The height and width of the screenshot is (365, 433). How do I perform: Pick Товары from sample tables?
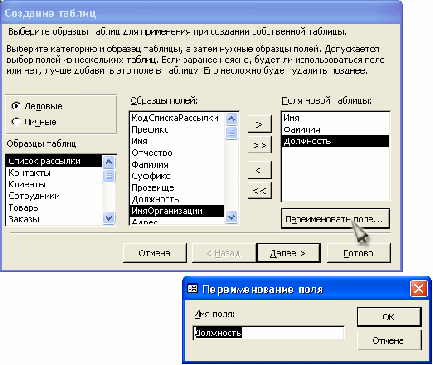coord(54,207)
